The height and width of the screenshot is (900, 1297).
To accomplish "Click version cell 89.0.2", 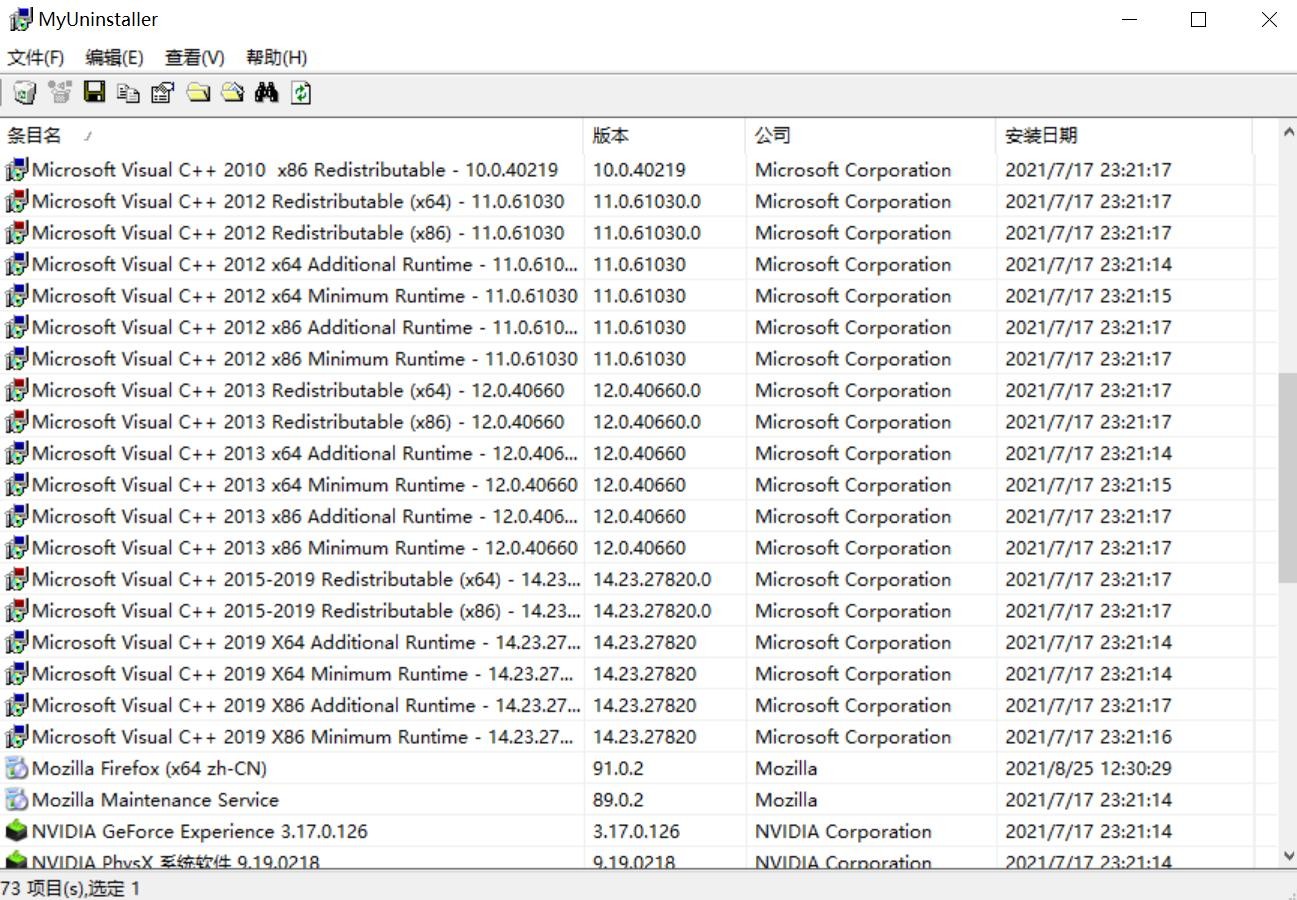I will coord(618,800).
